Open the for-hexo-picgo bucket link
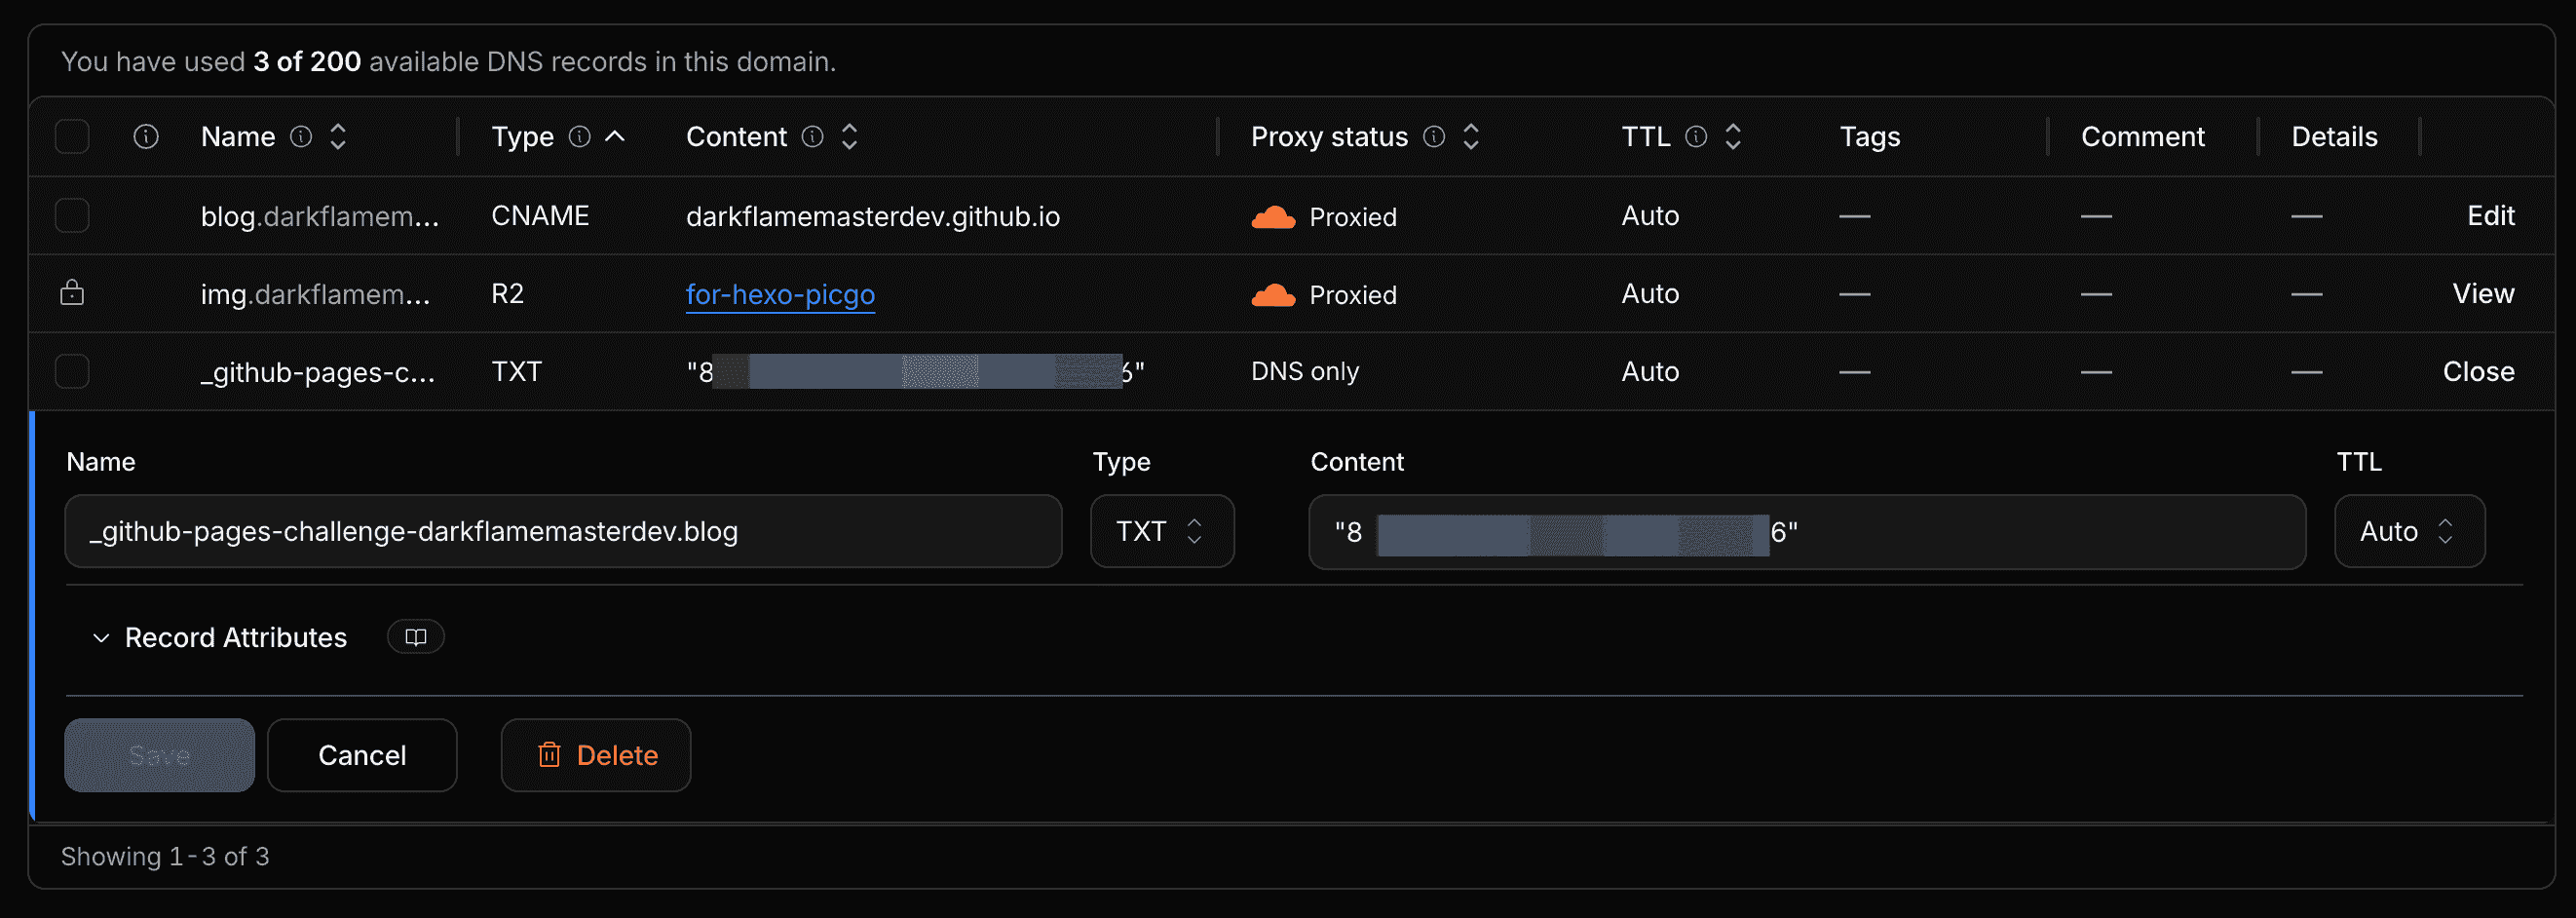Viewport: 2576px width, 918px height. pos(780,294)
